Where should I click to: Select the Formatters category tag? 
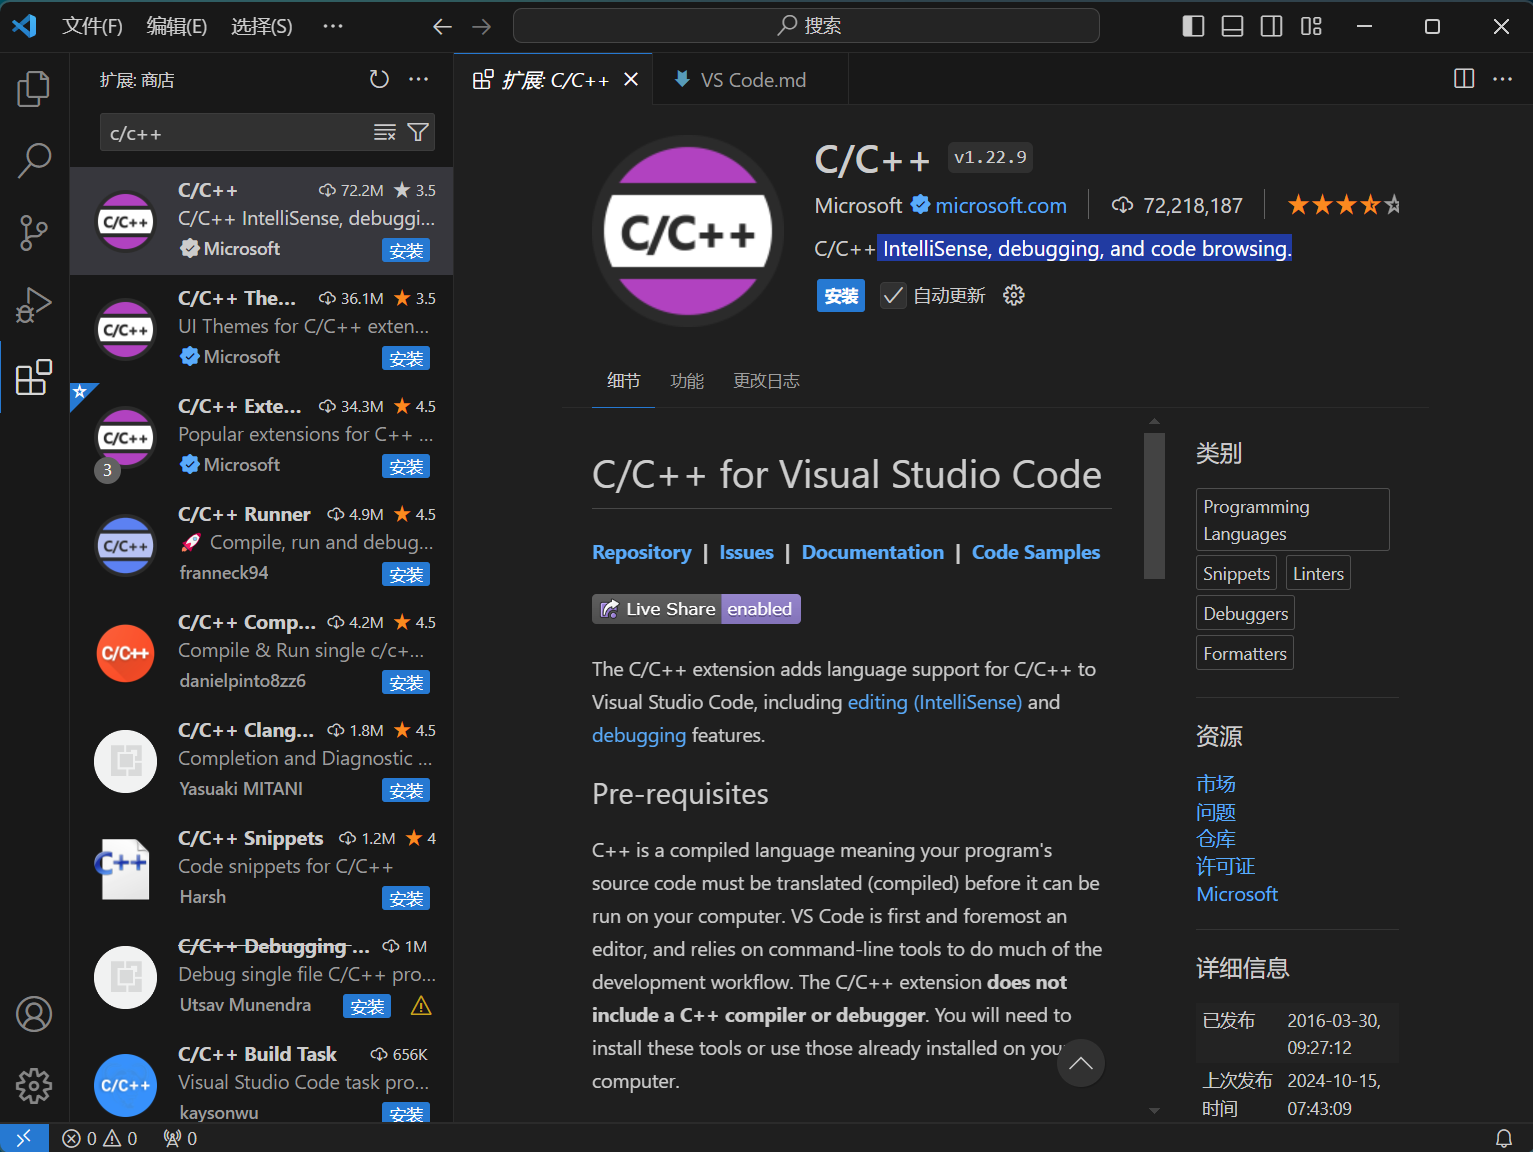(x=1245, y=653)
